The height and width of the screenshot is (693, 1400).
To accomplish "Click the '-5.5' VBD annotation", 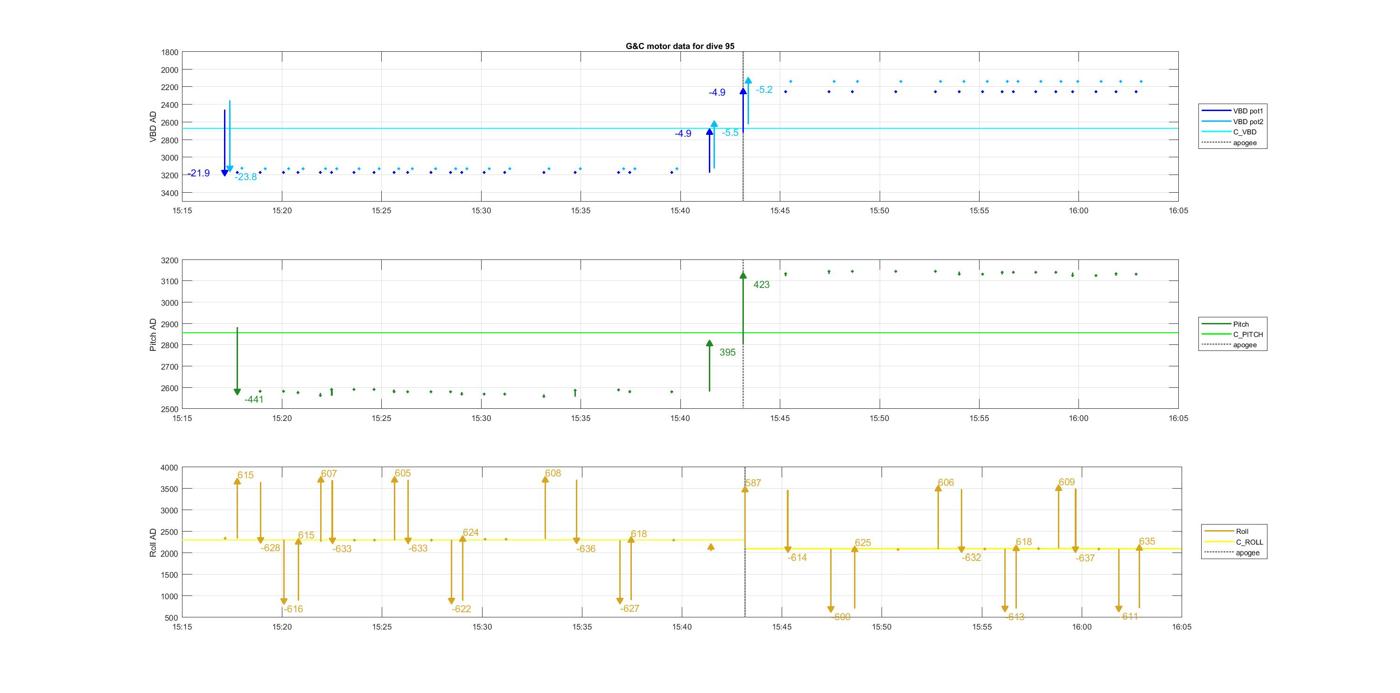I will click(730, 133).
